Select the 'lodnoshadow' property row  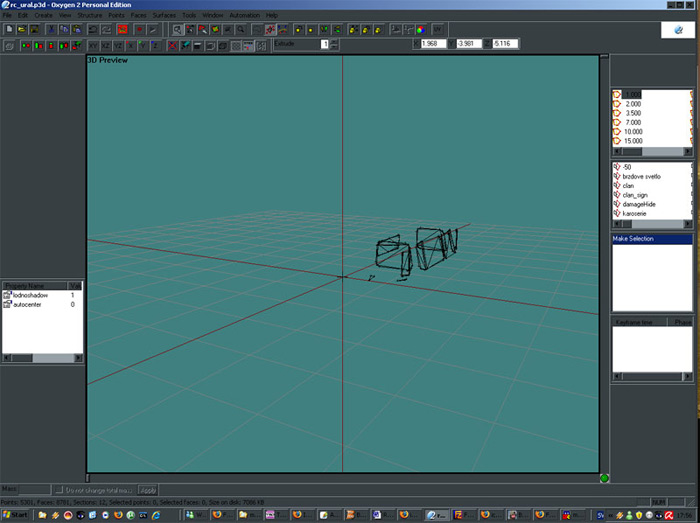pos(30,295)
